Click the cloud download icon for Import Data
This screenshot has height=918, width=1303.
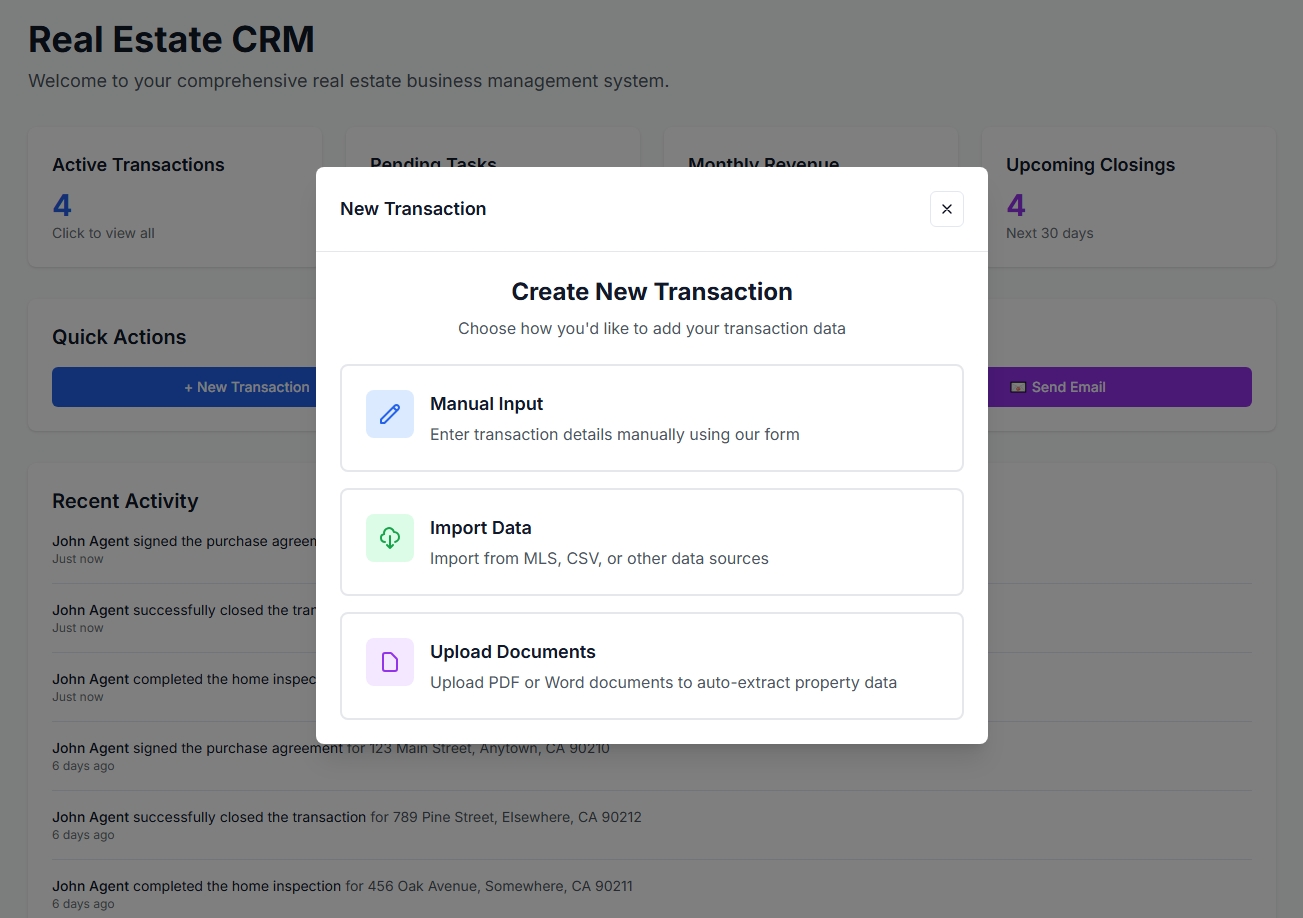(x=390, y=538)
